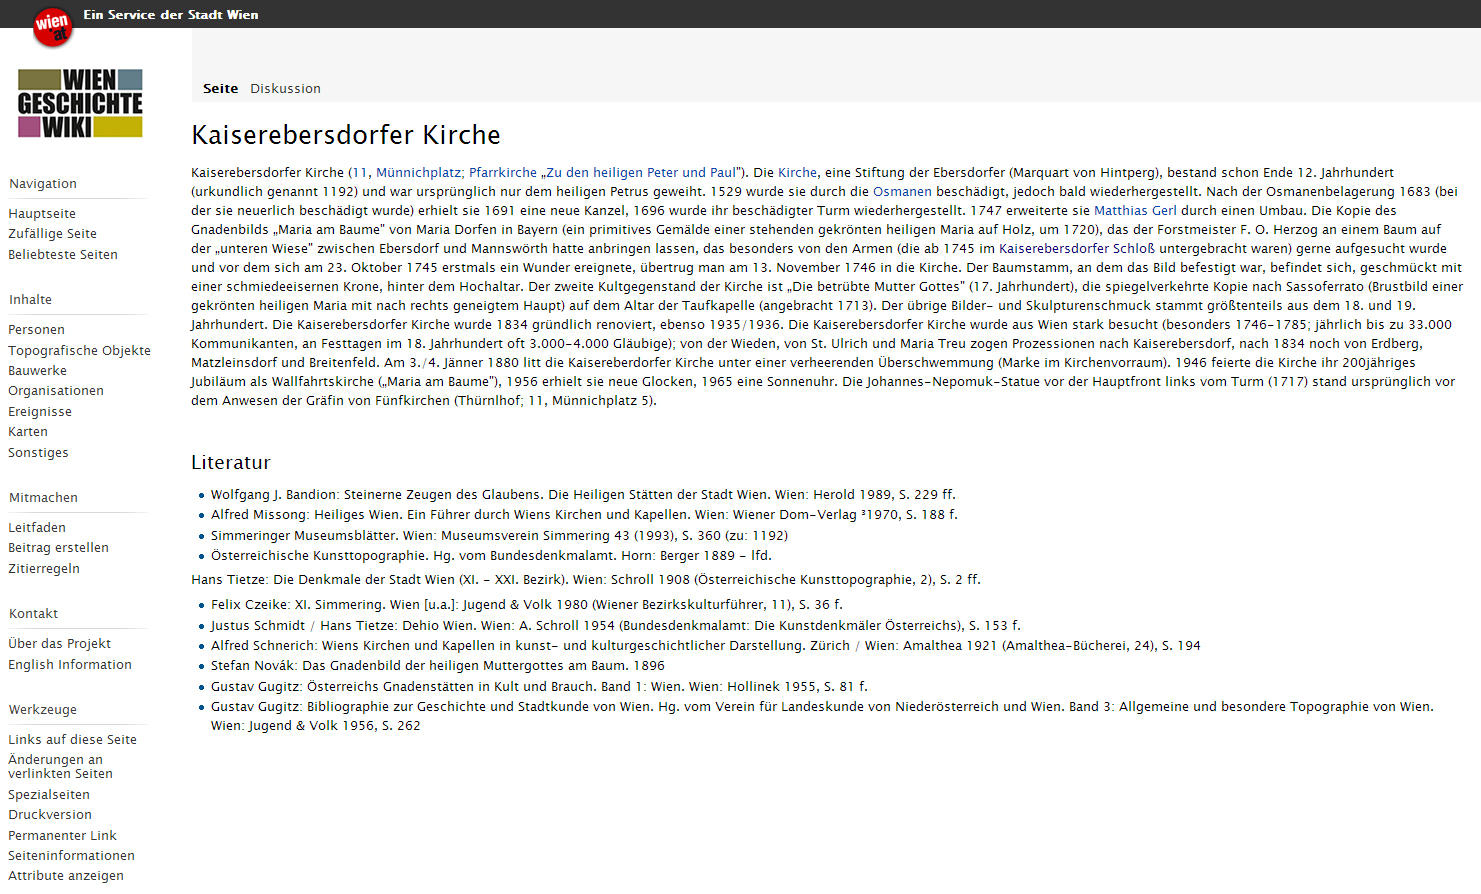Follow the Osmanen link in article
Image resolution: width=1481 pixels, height=894 pixels.
coord(902,192)
